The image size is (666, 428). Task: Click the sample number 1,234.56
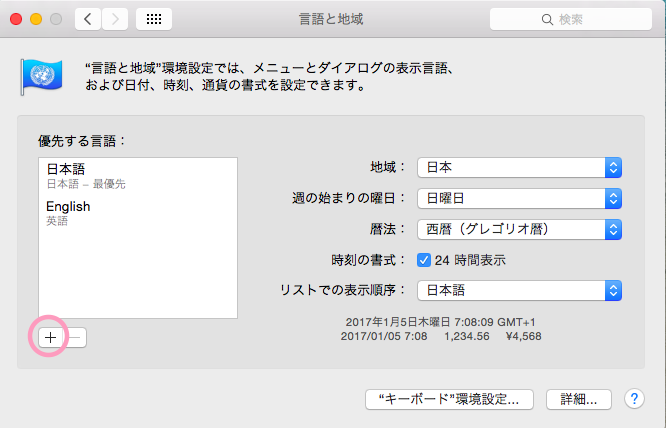[x=467, y=336]
